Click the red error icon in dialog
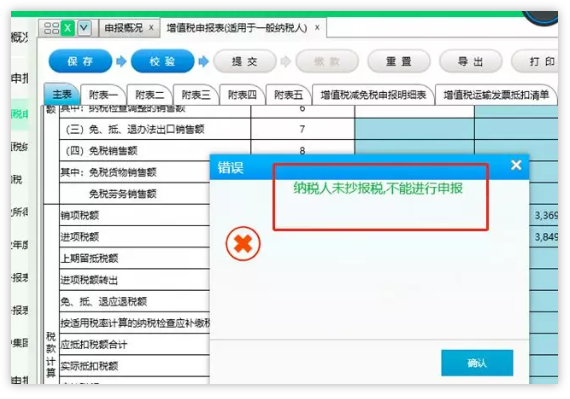Image resolution: width=570 pixels, height=399 pixels. (243, 243)
